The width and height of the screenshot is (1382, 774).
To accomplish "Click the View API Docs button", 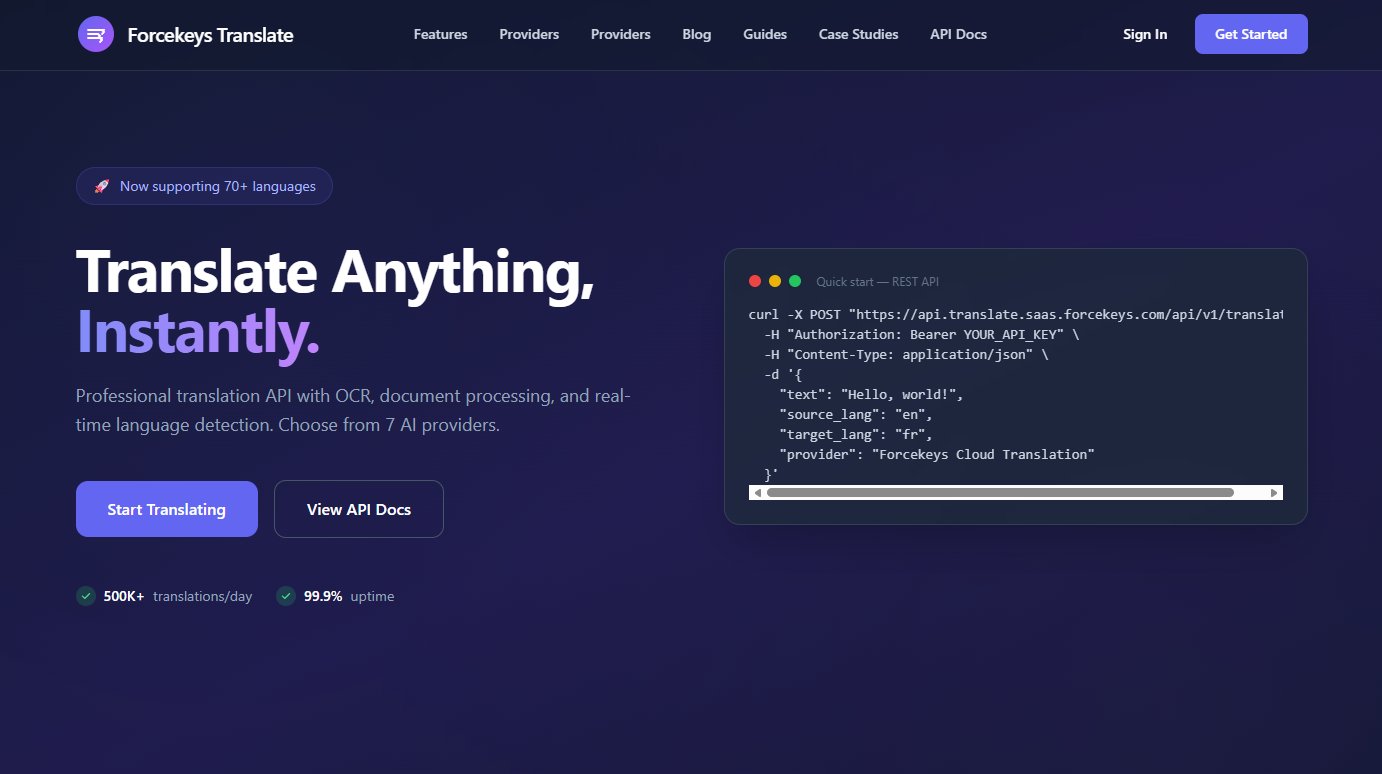I will tap(359, 509).
